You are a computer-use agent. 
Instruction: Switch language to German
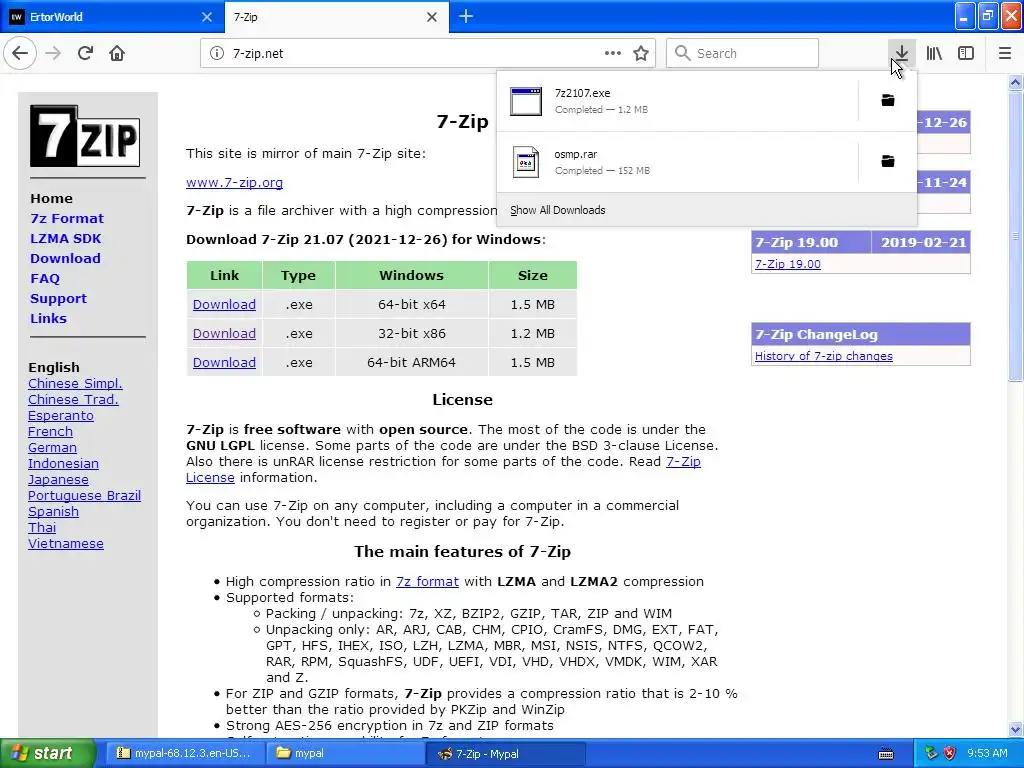click(x=52, y=447)
